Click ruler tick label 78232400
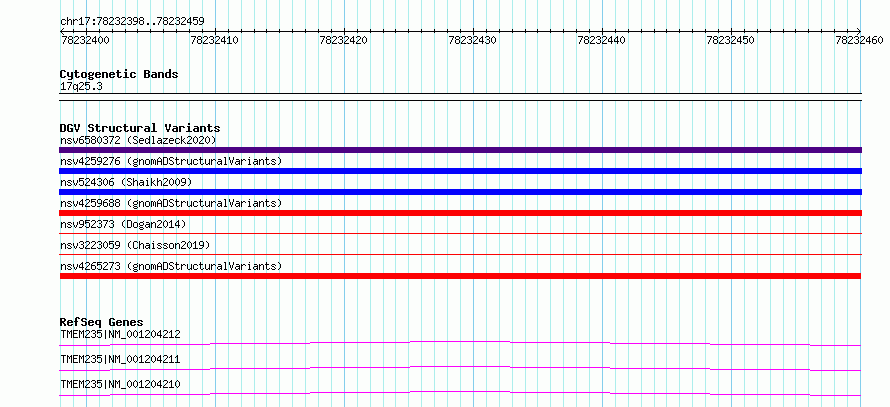Screen dimensions: 890x407 pos(85,40)
